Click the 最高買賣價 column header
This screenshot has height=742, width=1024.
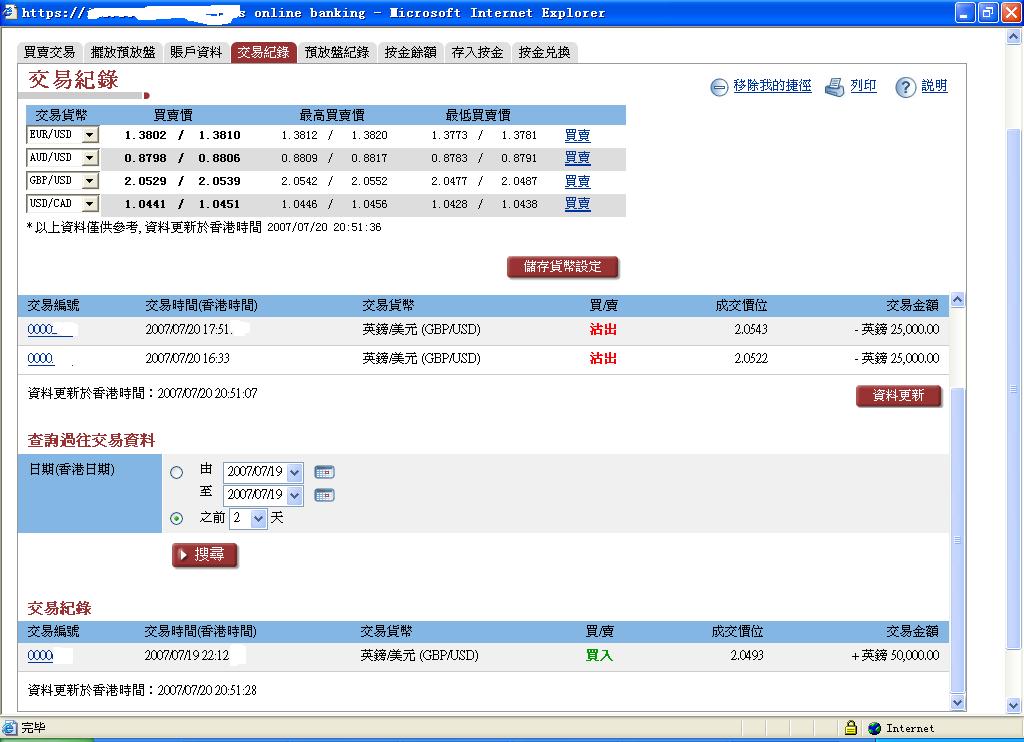(332, 116)
